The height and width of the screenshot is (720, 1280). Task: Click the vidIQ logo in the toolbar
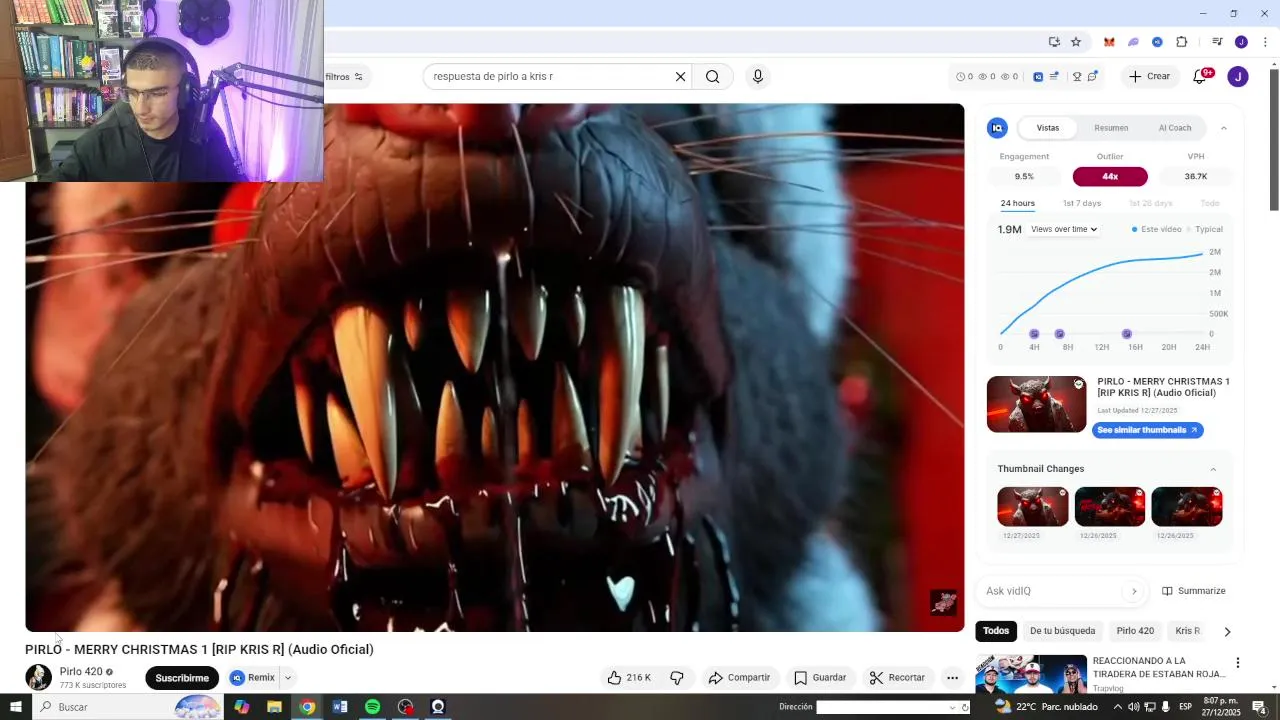click(1038, 76)
